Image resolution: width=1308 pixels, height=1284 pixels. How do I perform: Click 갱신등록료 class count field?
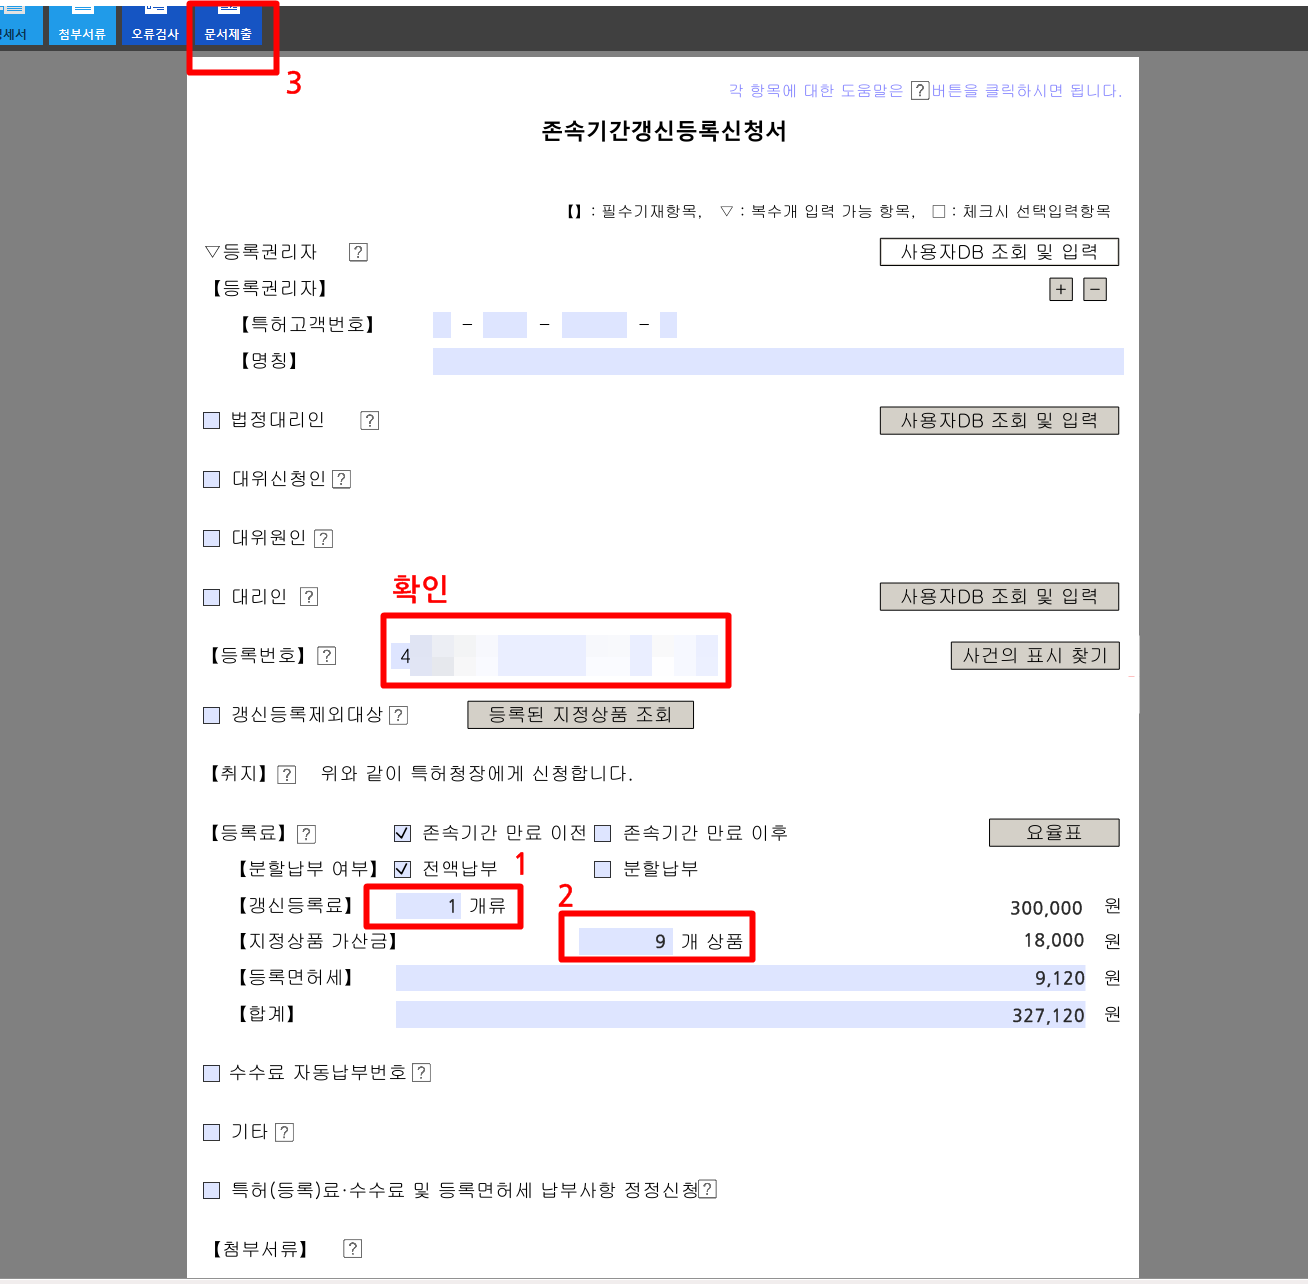[428, 906]
